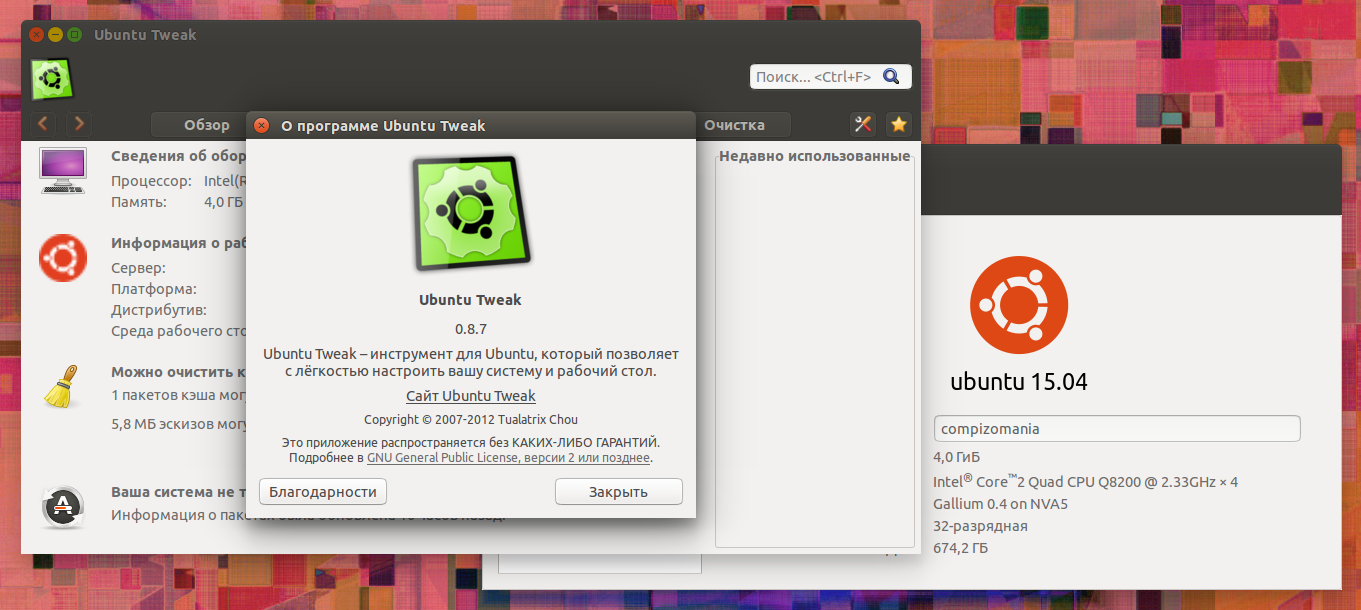Image resolution: width=1361 pixels, height=610 pixels.
Task: Click the Ubuntu Tweak window title bar text
Action: [145, 35]
